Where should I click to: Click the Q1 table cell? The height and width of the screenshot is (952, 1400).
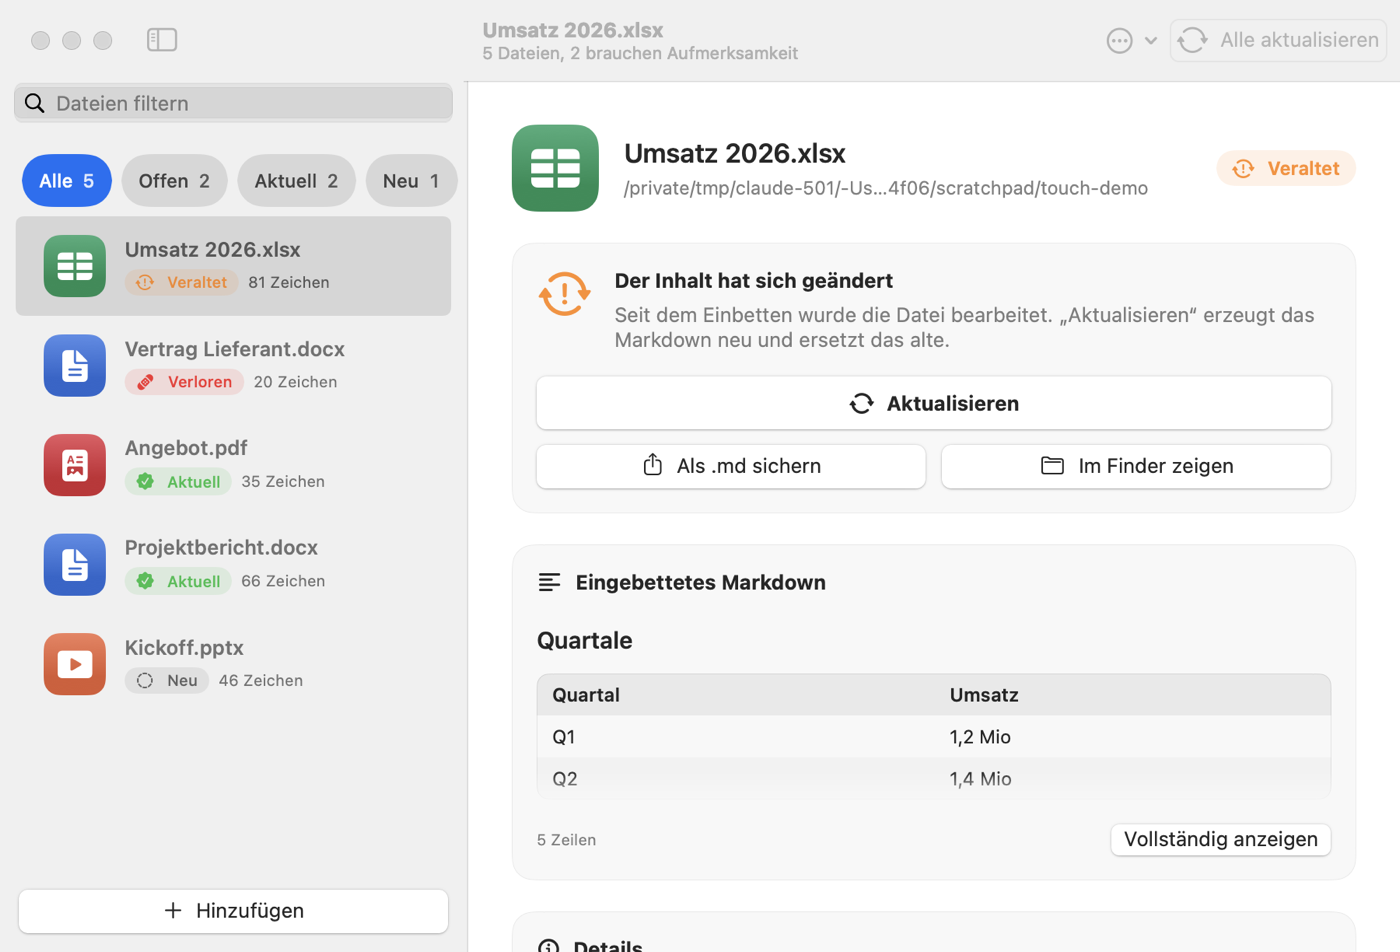[x=564, y=737]
